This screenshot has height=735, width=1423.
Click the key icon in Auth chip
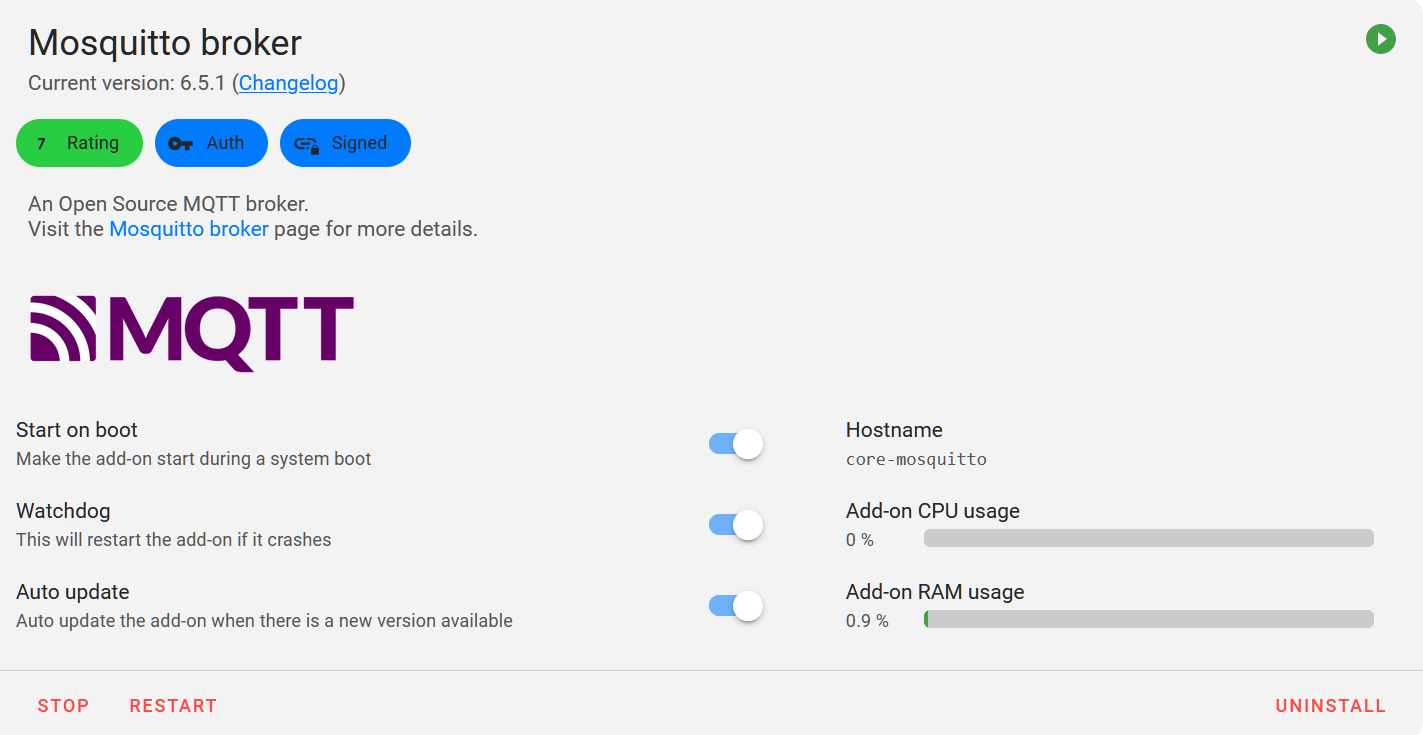[180, 143]
